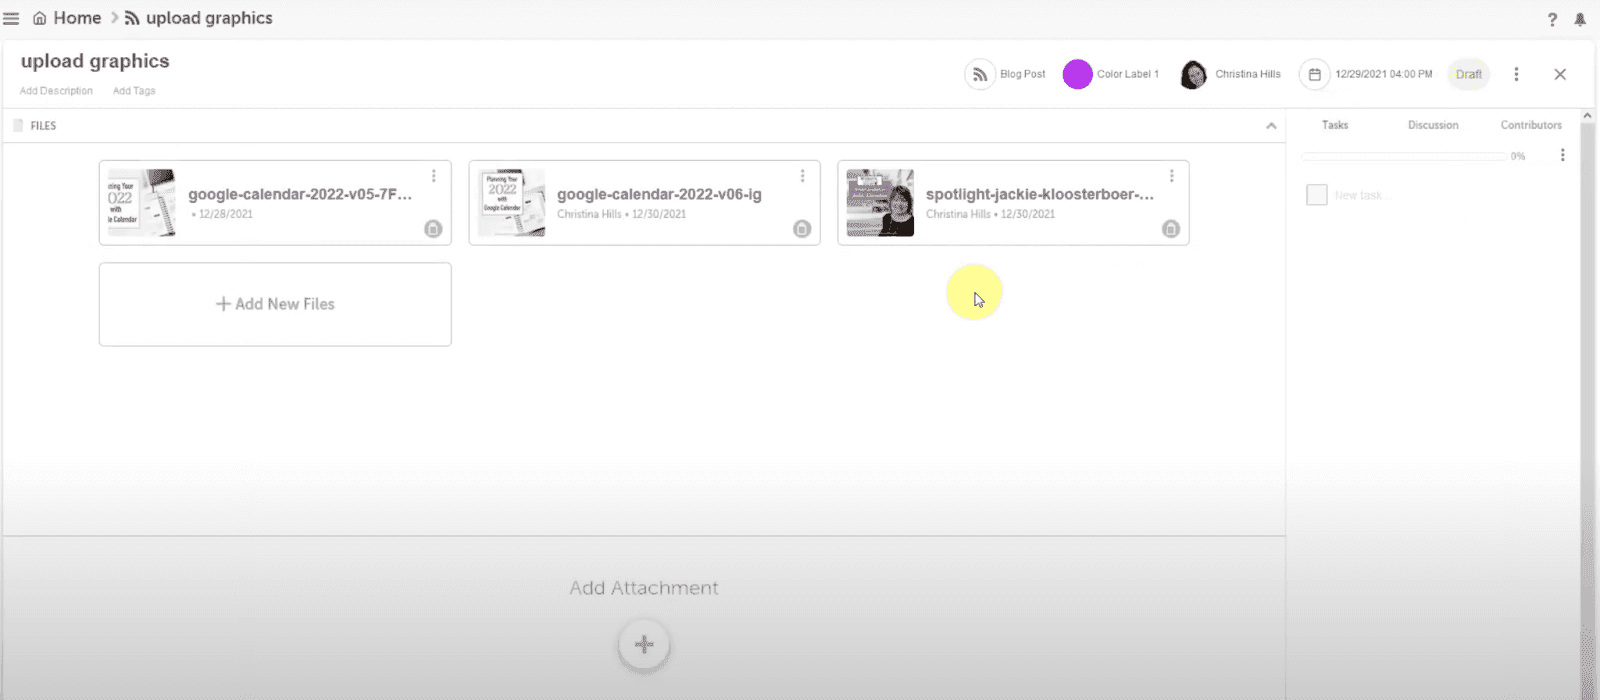Screen dimensions: 1600x700
Task: Click lock icon on spotlight-jackie-kloosterboer file card
Action: coord(1170,229)
